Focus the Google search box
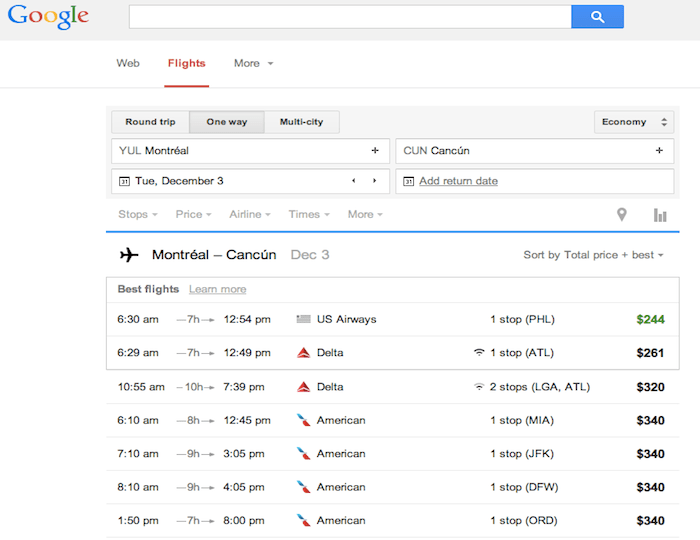700x540 pixels. coord(350,17)
